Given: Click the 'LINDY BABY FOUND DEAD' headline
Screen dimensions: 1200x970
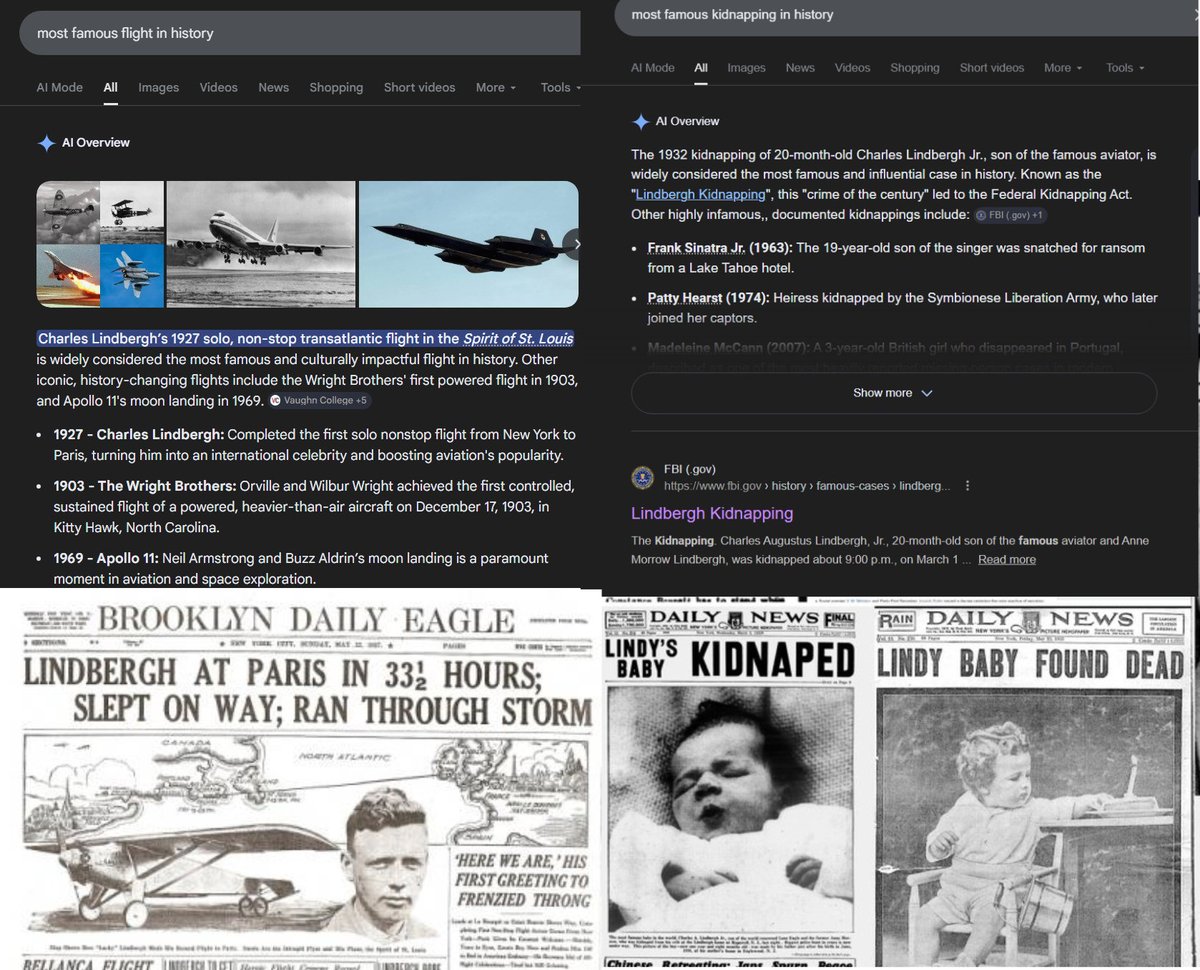Looking at the screenshot, I should click(1031, 663).
